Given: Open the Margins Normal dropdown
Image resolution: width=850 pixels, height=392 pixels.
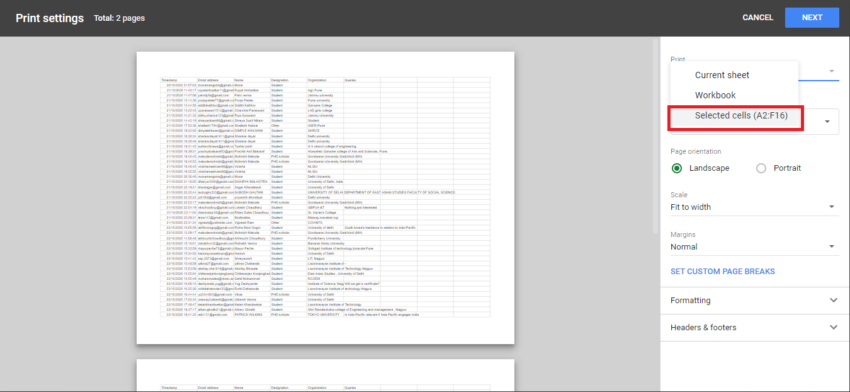Looking at the screenshot, I should tap(755, 247).
